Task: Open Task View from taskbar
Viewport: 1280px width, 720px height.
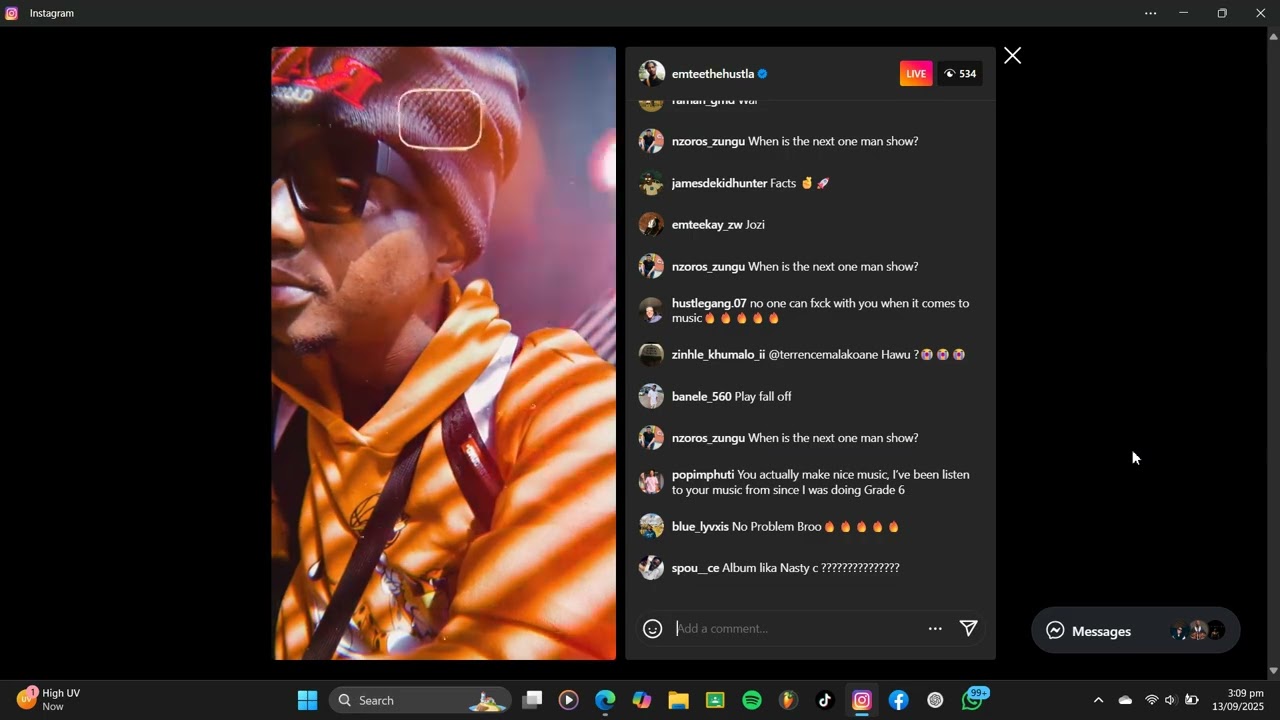Action: point(532,700)
